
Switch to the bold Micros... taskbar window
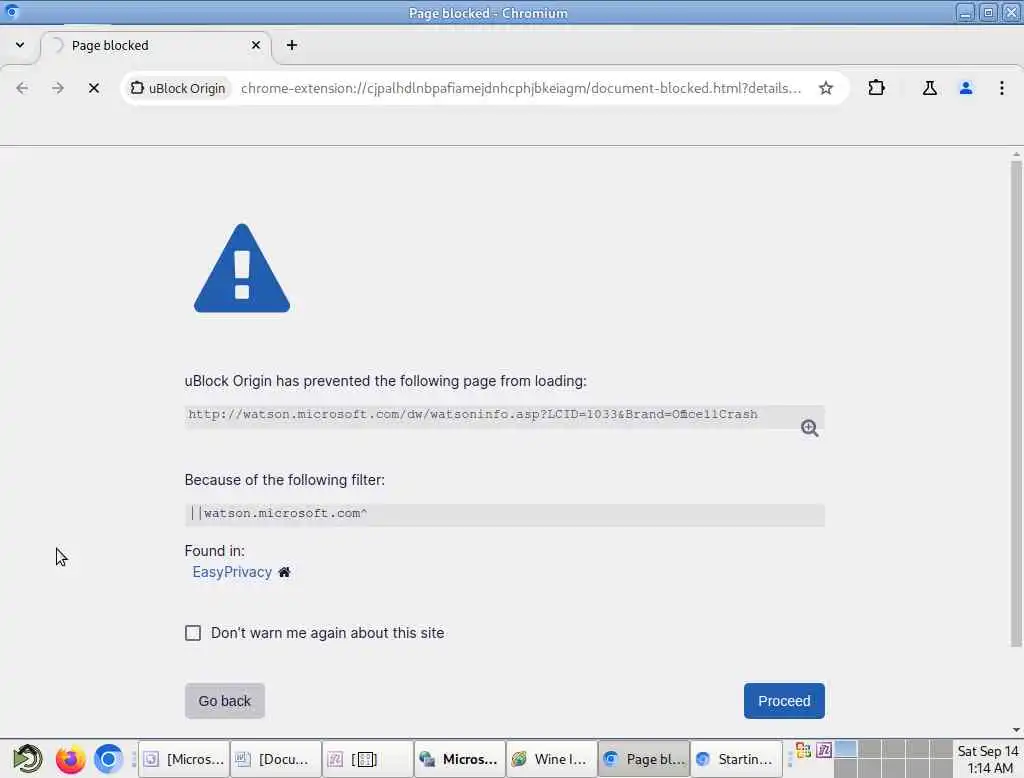coord(460,759)
